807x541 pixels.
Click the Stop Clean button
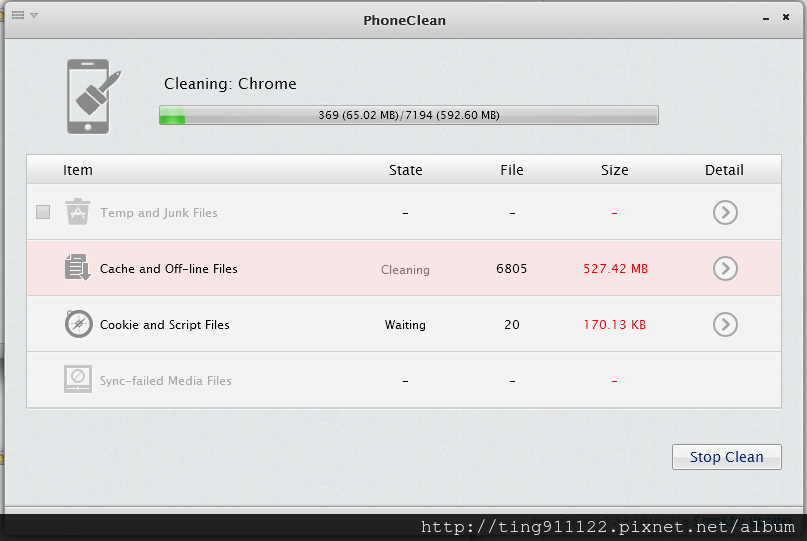(x=726, y=457)
